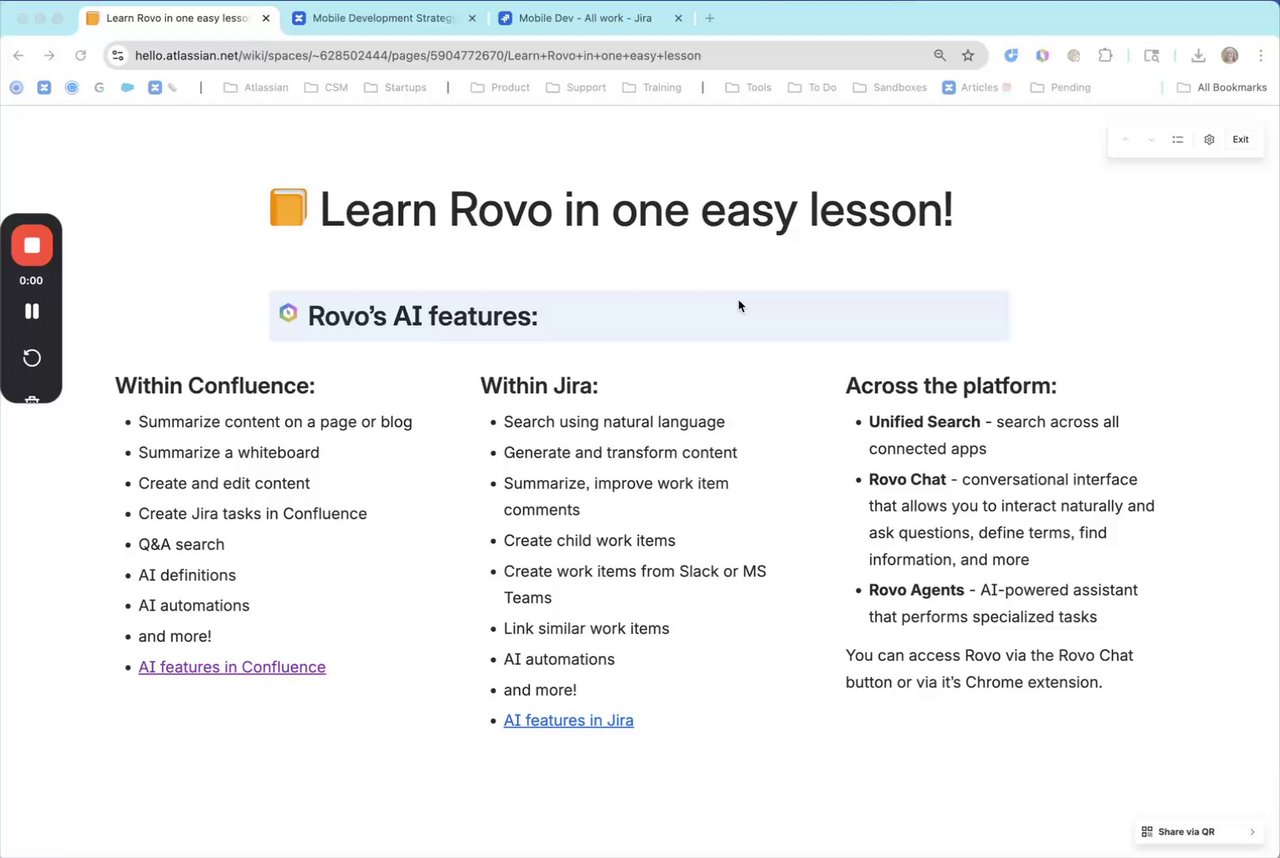
Task: Open the To Do bookmarks folder
Action: (812, 88)
